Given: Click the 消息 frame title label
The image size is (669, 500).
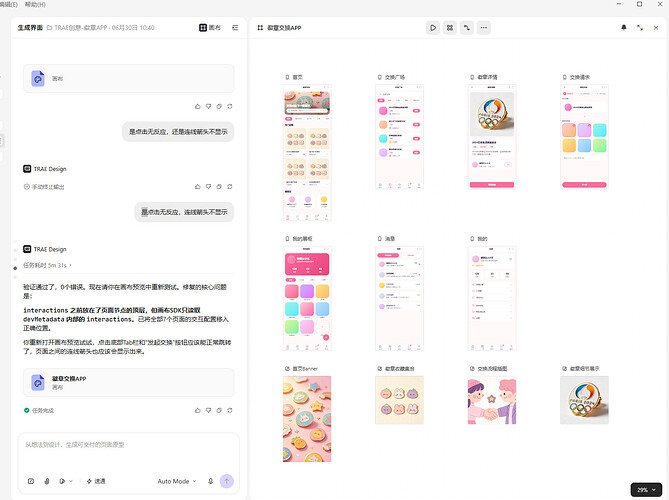Looking at the screenshot, I should [390, 238].
